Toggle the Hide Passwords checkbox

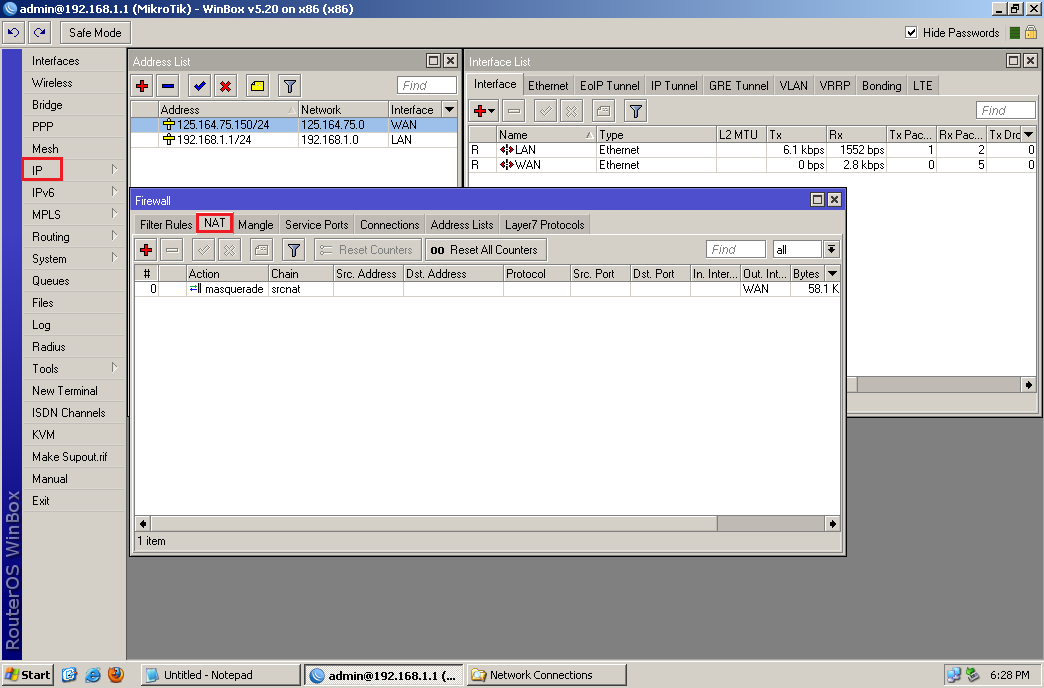[x=912, y=33]
